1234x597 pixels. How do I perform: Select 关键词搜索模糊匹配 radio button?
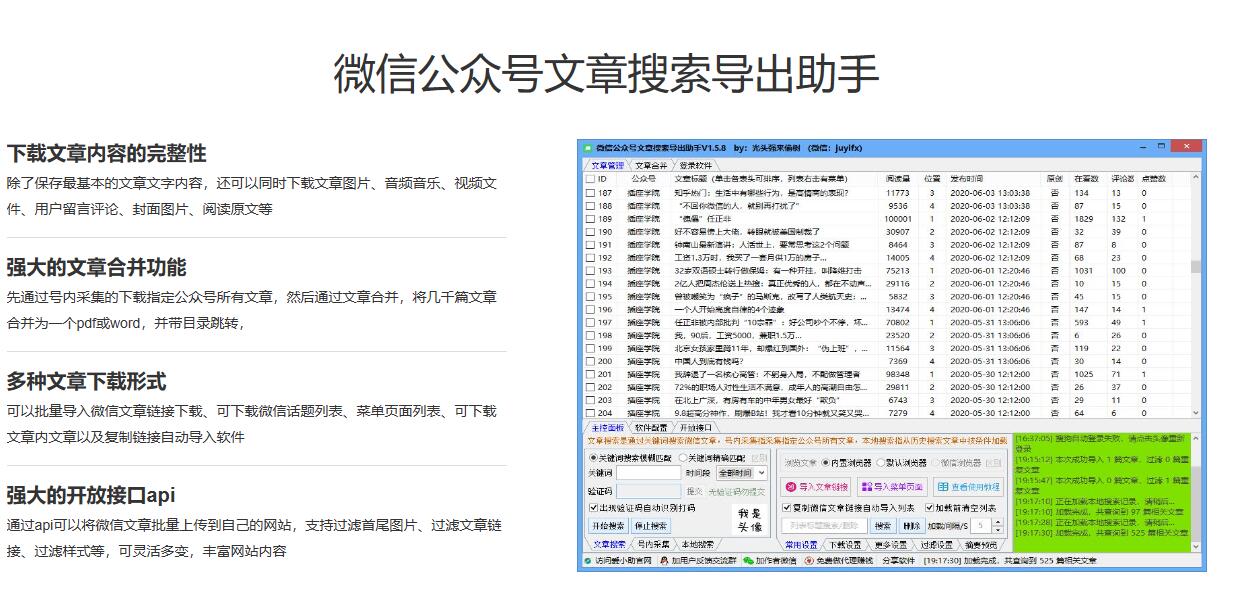(x=592, y=457)
